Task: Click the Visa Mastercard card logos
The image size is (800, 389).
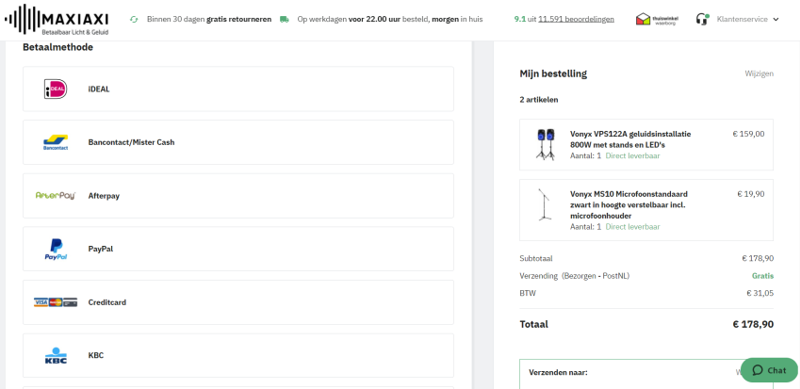Action: point(55,302)
